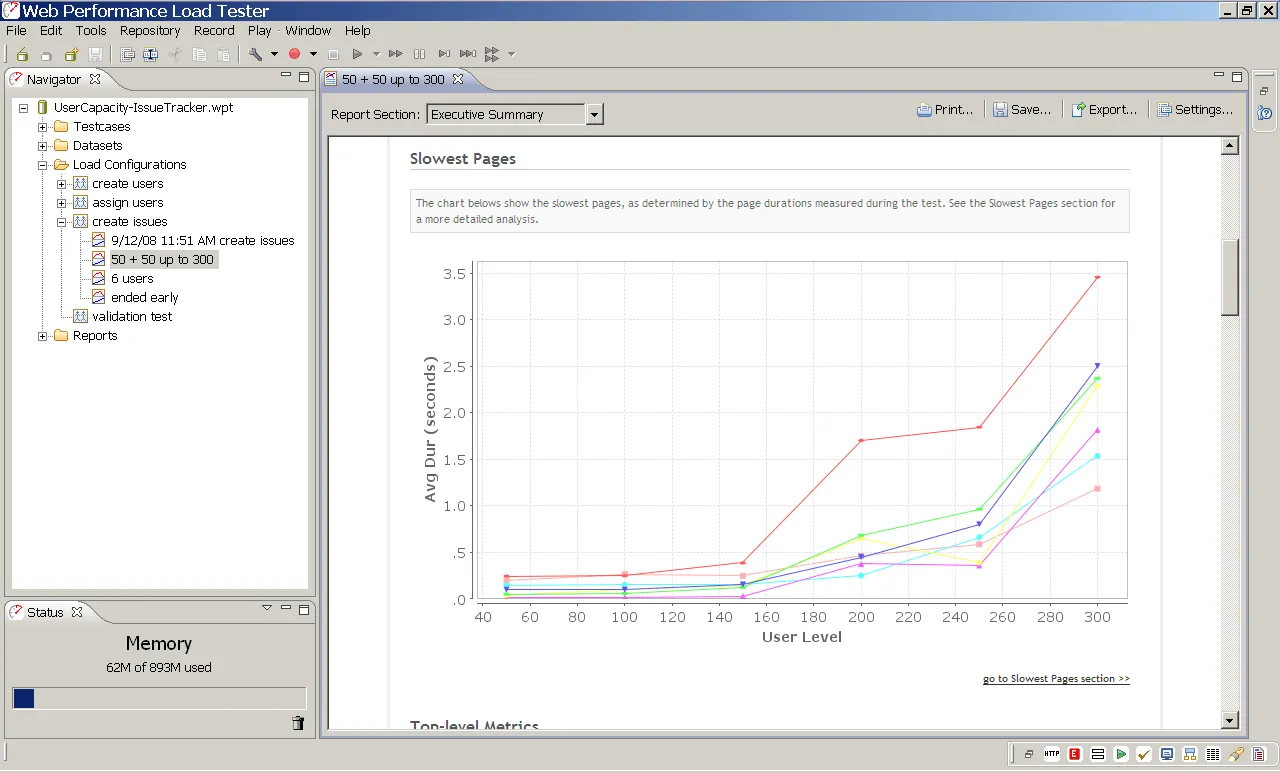Click the red E icon in bottom bar

[x=1075, y=754]
